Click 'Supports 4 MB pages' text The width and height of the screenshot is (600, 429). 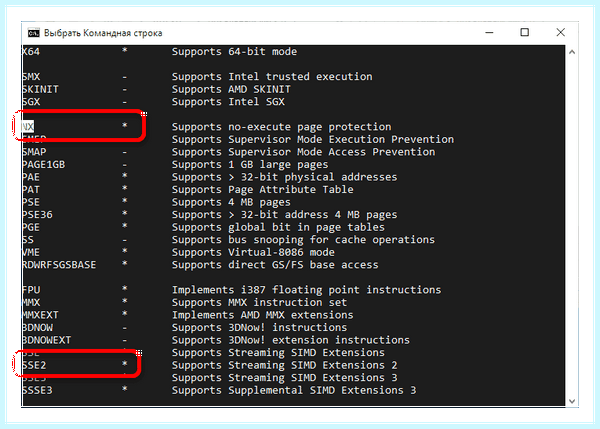[231, 202]
